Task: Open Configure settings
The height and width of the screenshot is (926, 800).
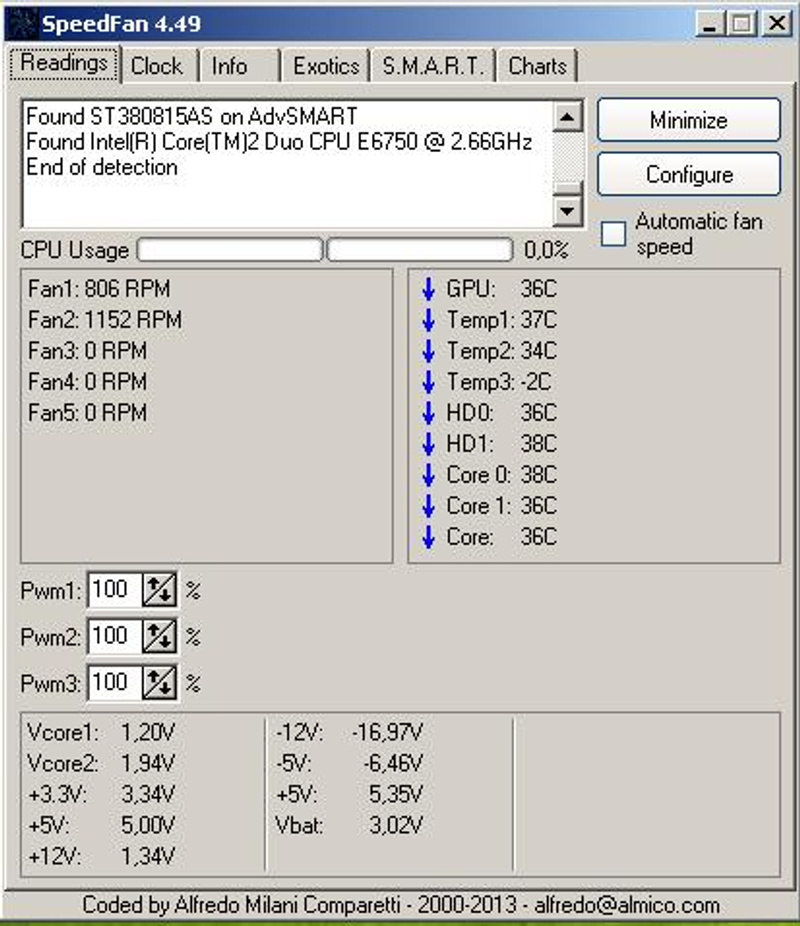Action: [689, 175]
